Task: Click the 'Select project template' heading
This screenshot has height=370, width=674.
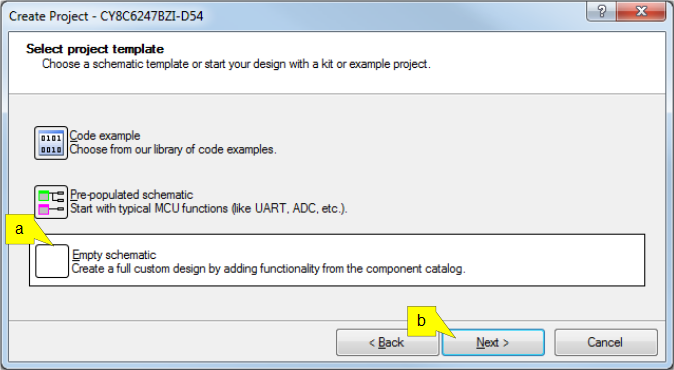Action: pos(95,49)
